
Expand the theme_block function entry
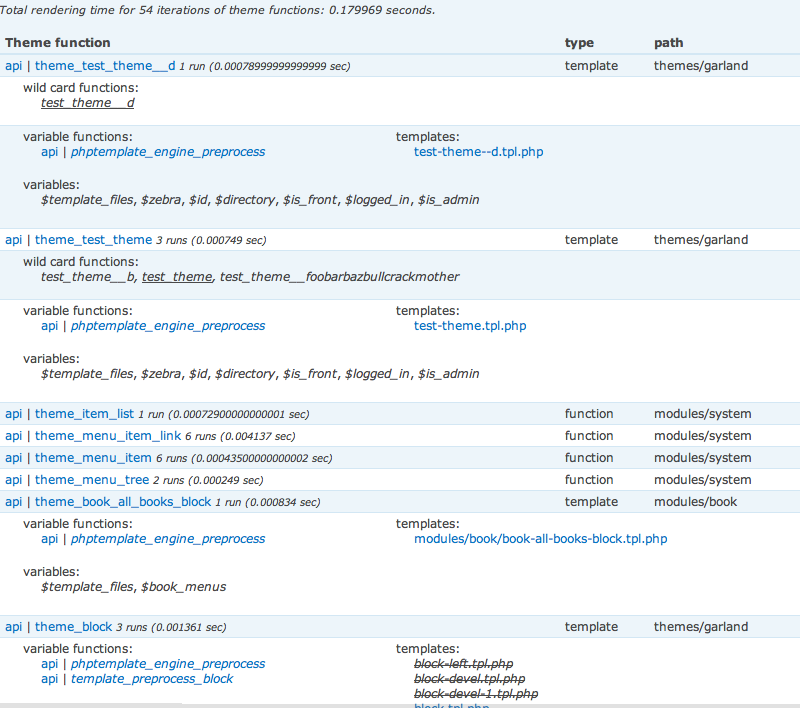[73, 627]
